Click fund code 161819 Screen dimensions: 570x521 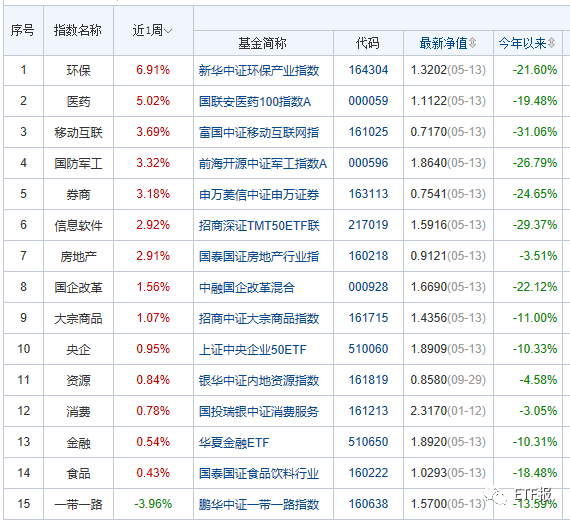[x=368, y=380]
